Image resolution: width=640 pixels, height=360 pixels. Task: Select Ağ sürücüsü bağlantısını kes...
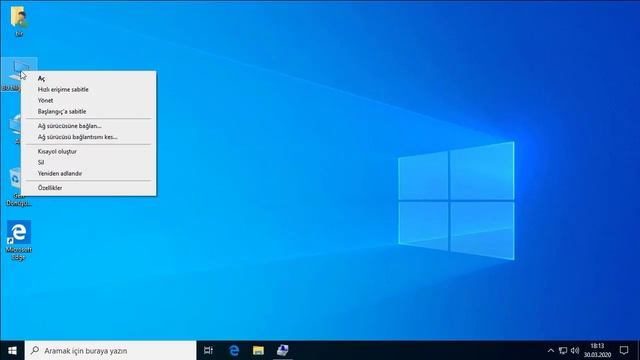point(89,137)
